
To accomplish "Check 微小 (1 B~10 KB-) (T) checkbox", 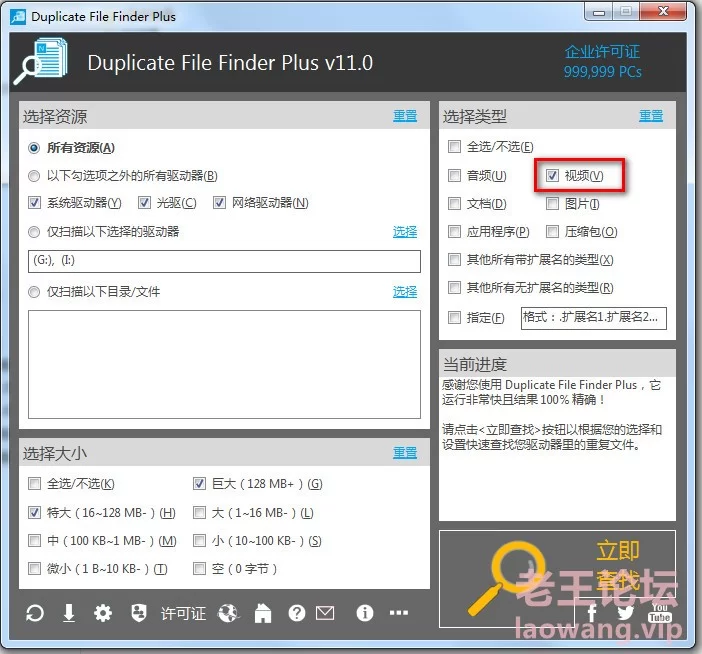I will coord(34,569).
